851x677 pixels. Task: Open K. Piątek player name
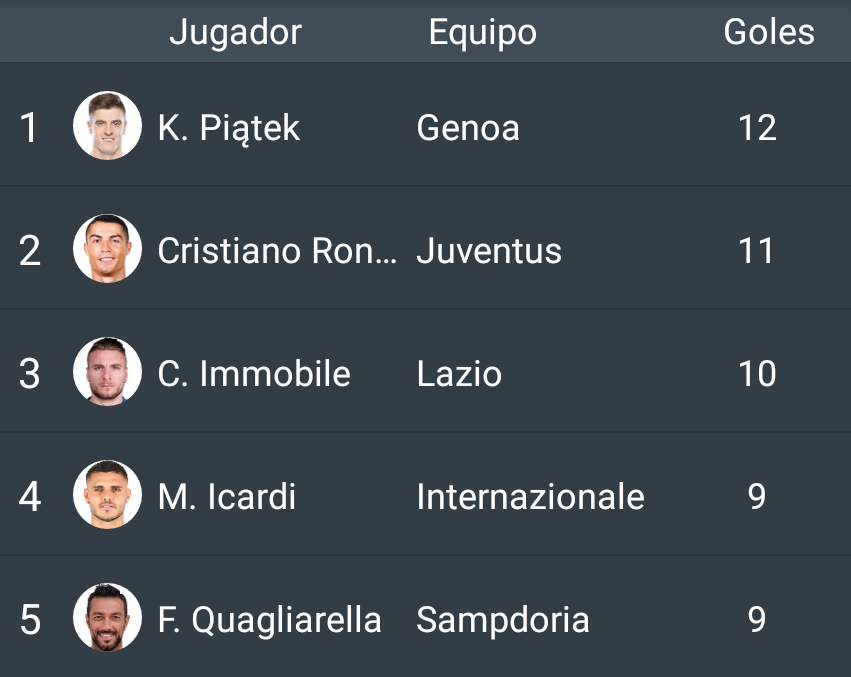point(228,129)
